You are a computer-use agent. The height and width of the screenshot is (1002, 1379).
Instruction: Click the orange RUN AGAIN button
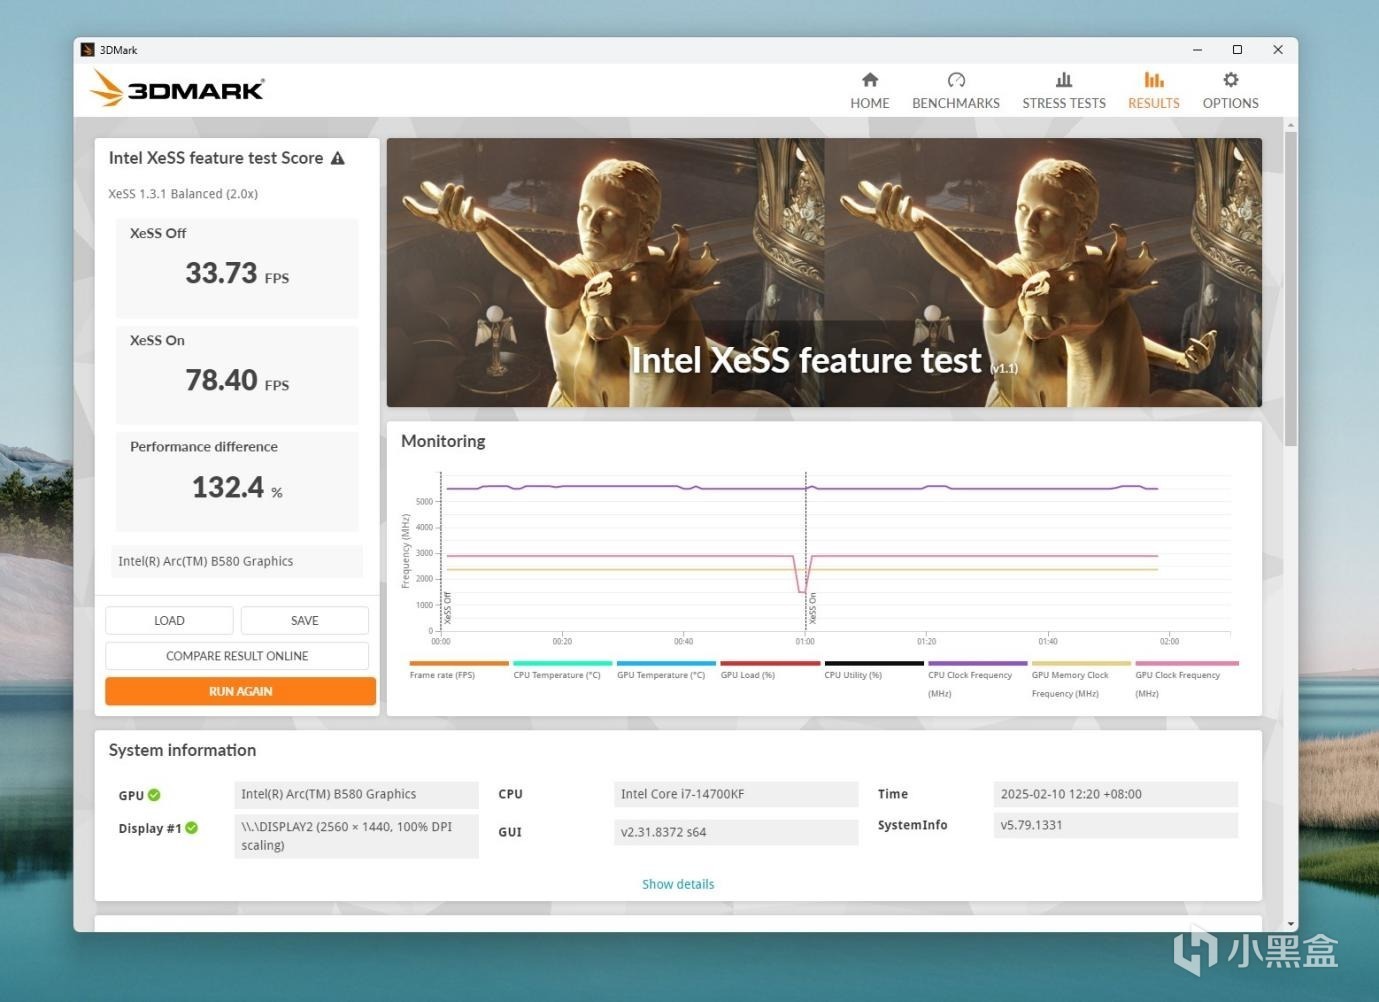[240, 691]
